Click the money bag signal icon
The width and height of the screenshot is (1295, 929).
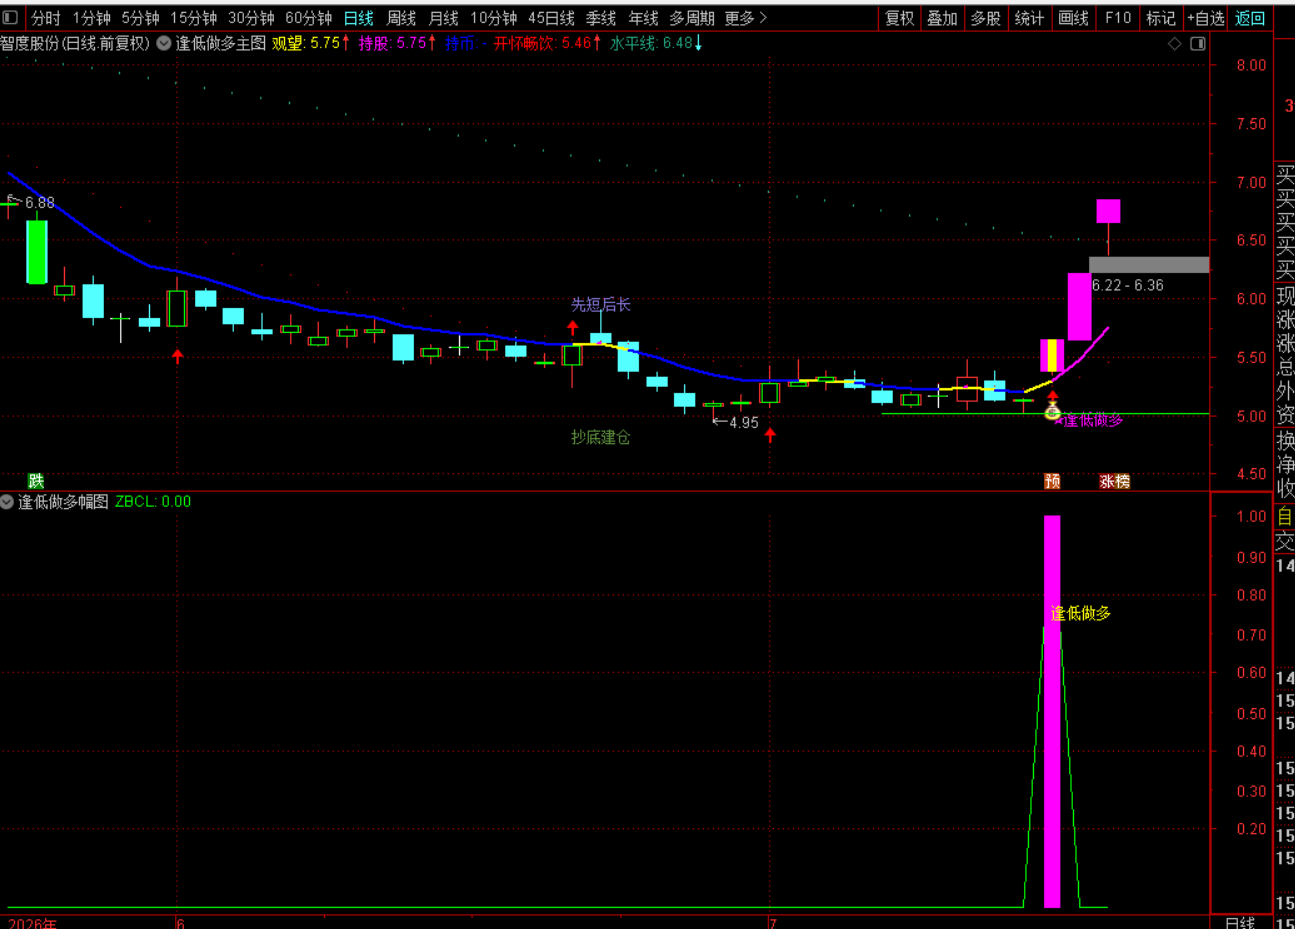[x=1052, y=411]
